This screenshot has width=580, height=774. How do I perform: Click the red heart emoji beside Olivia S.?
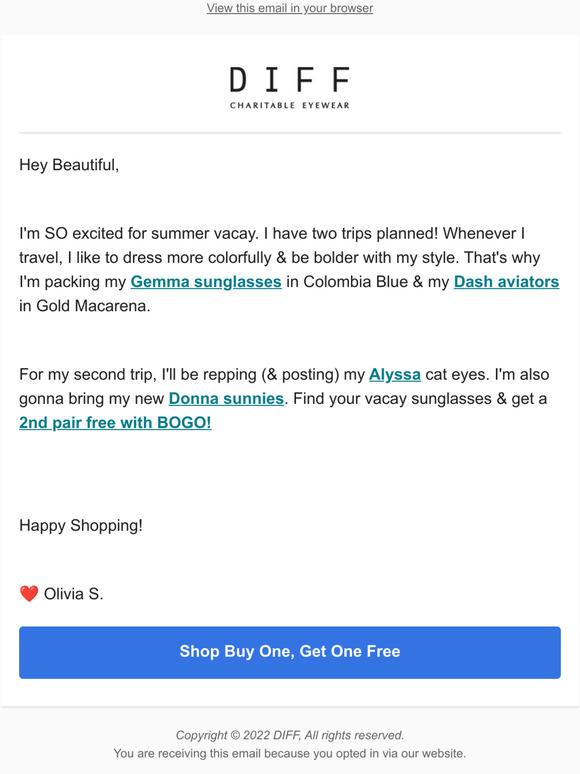pos(29,593)
